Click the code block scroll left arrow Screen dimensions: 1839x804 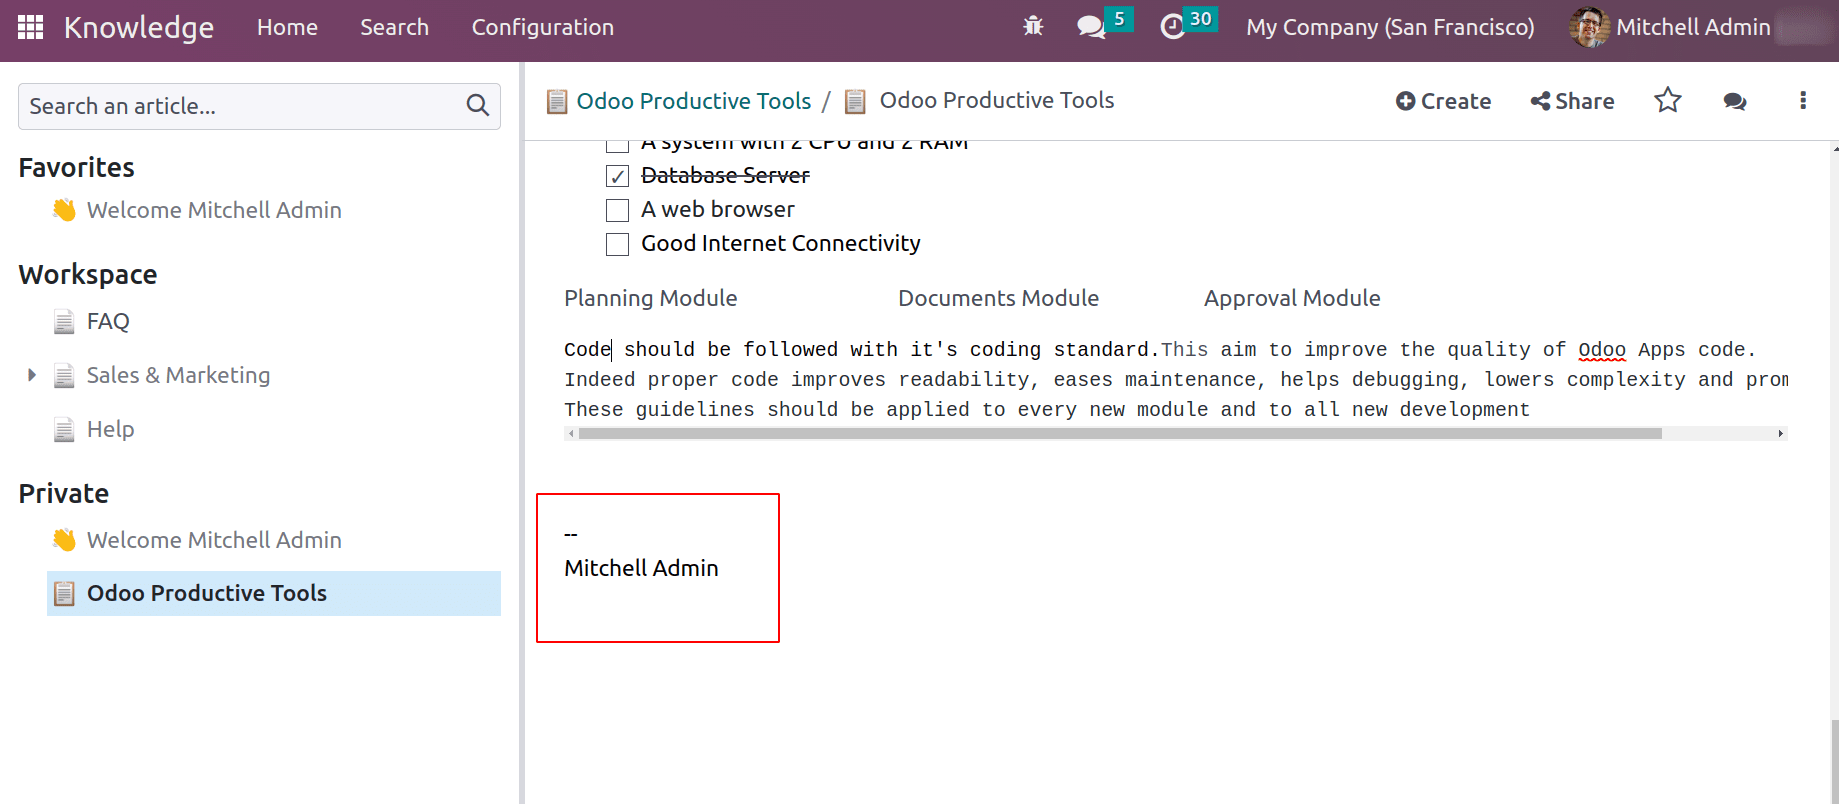click(571, 433)
